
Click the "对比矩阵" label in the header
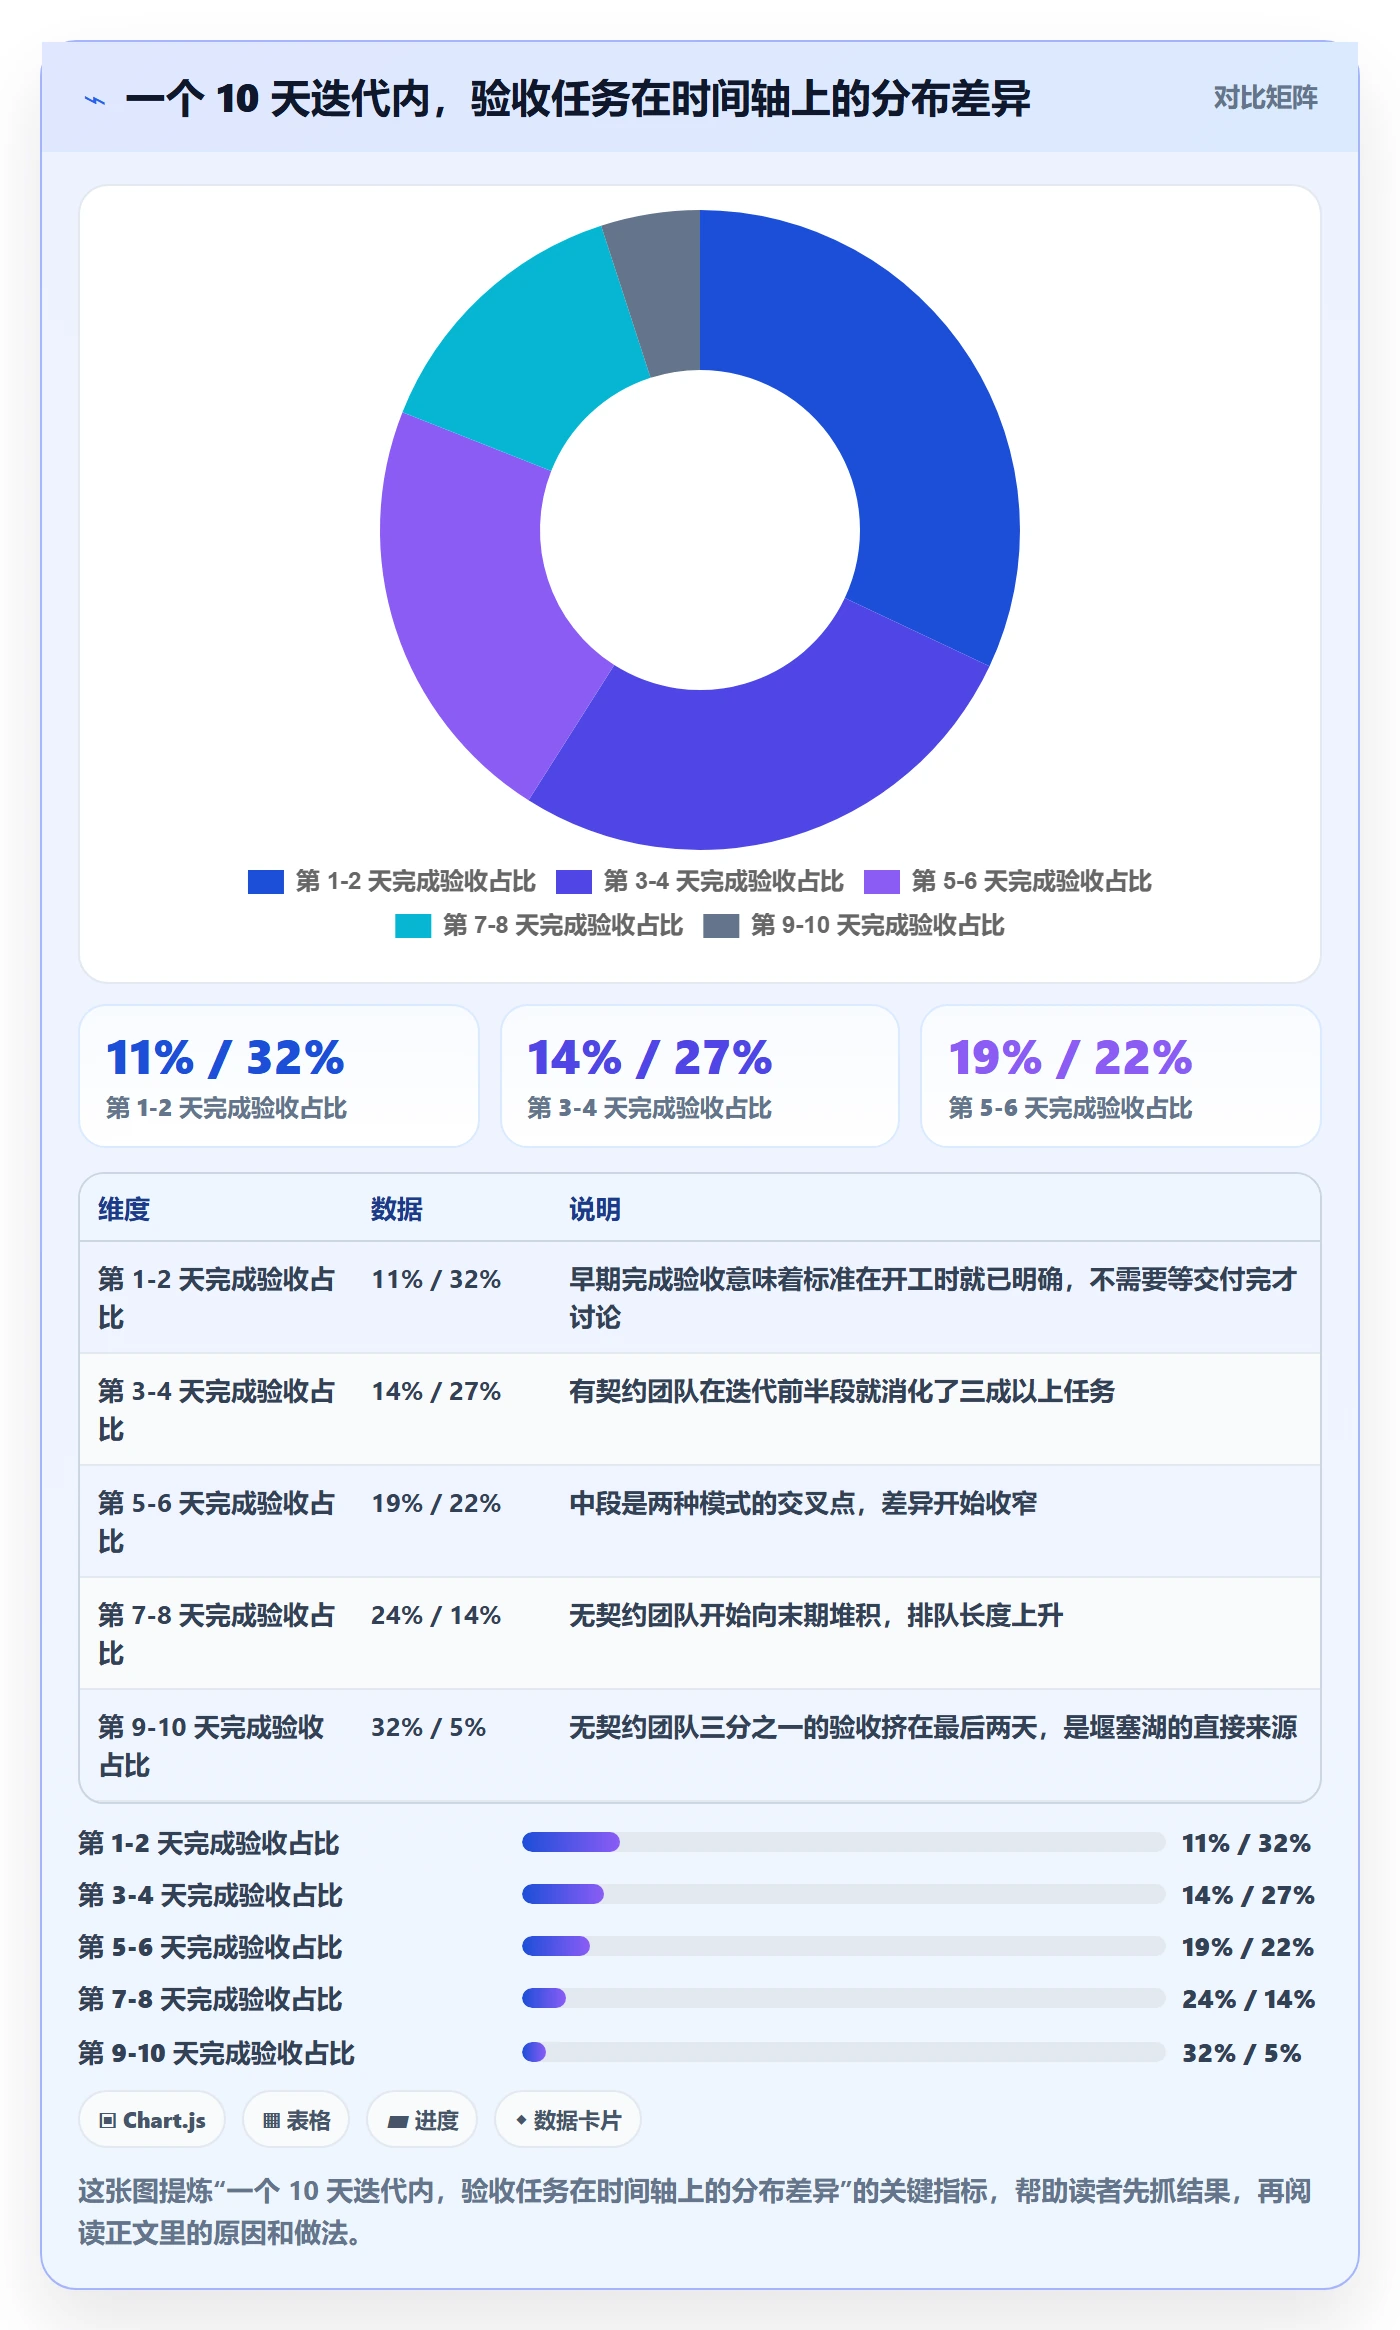[1265, 98]
